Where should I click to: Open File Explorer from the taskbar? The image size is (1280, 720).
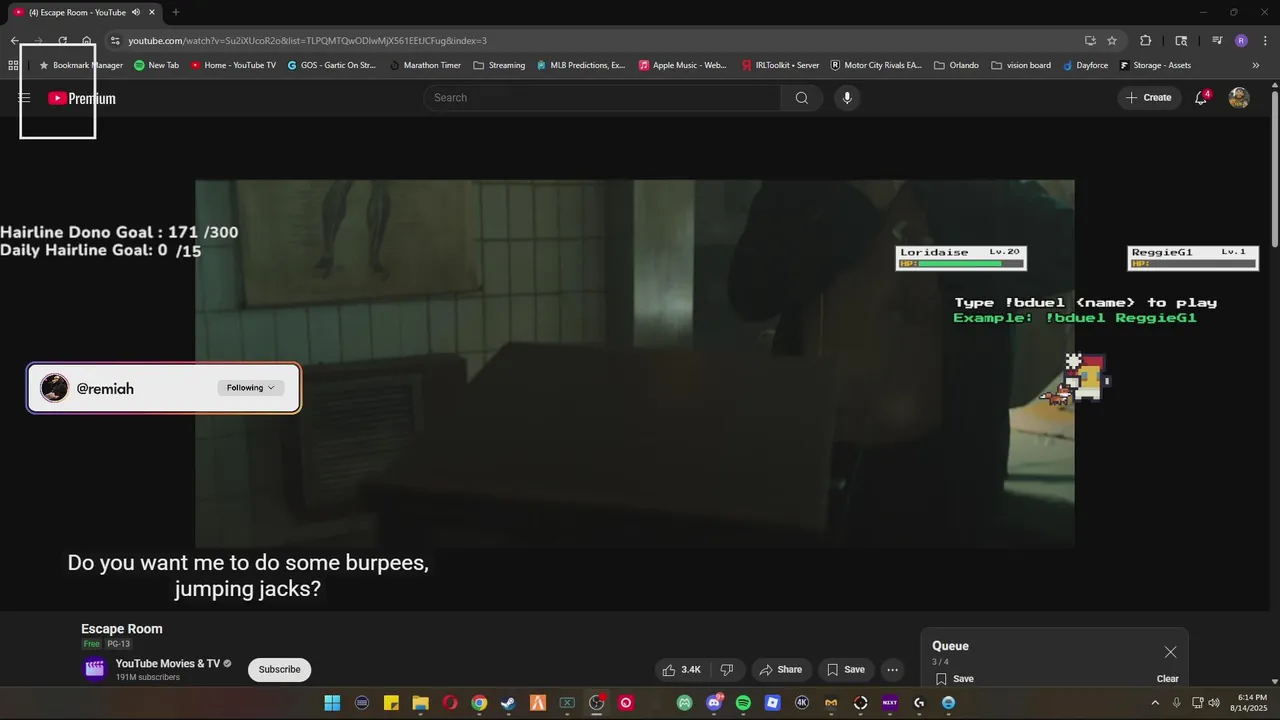[420, 703]
